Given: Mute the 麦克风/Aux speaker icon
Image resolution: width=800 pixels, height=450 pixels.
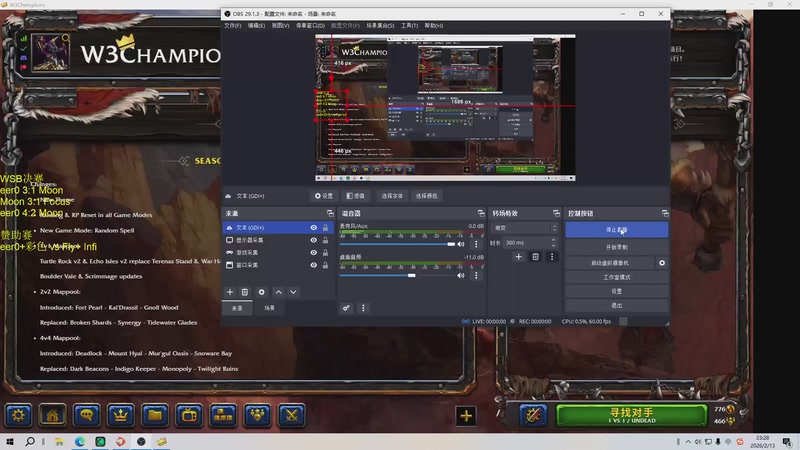Looking at the screenshot, I should pos(461,244).
